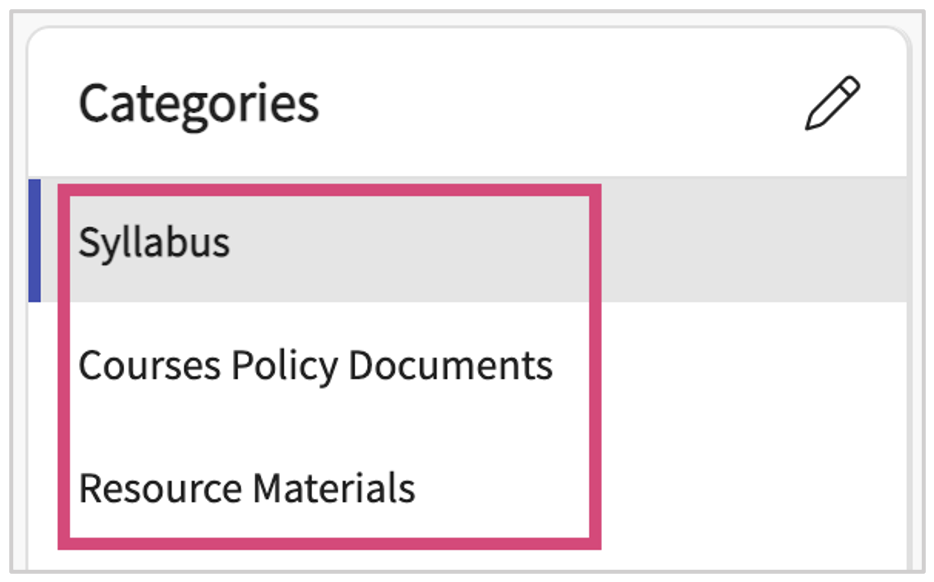Edit the Categories list

(832, 104)
